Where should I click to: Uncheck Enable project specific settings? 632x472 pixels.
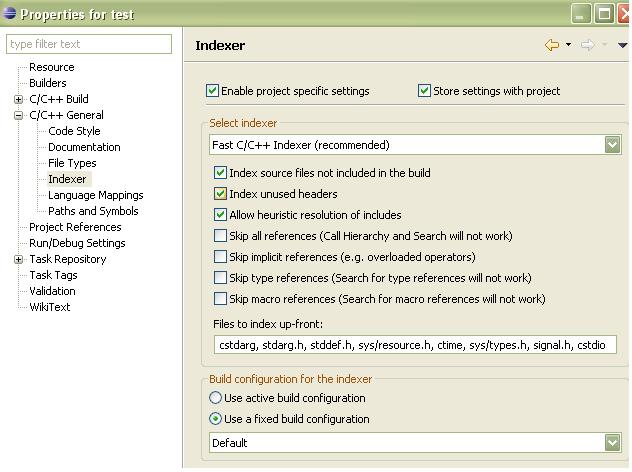coord(212,91)
